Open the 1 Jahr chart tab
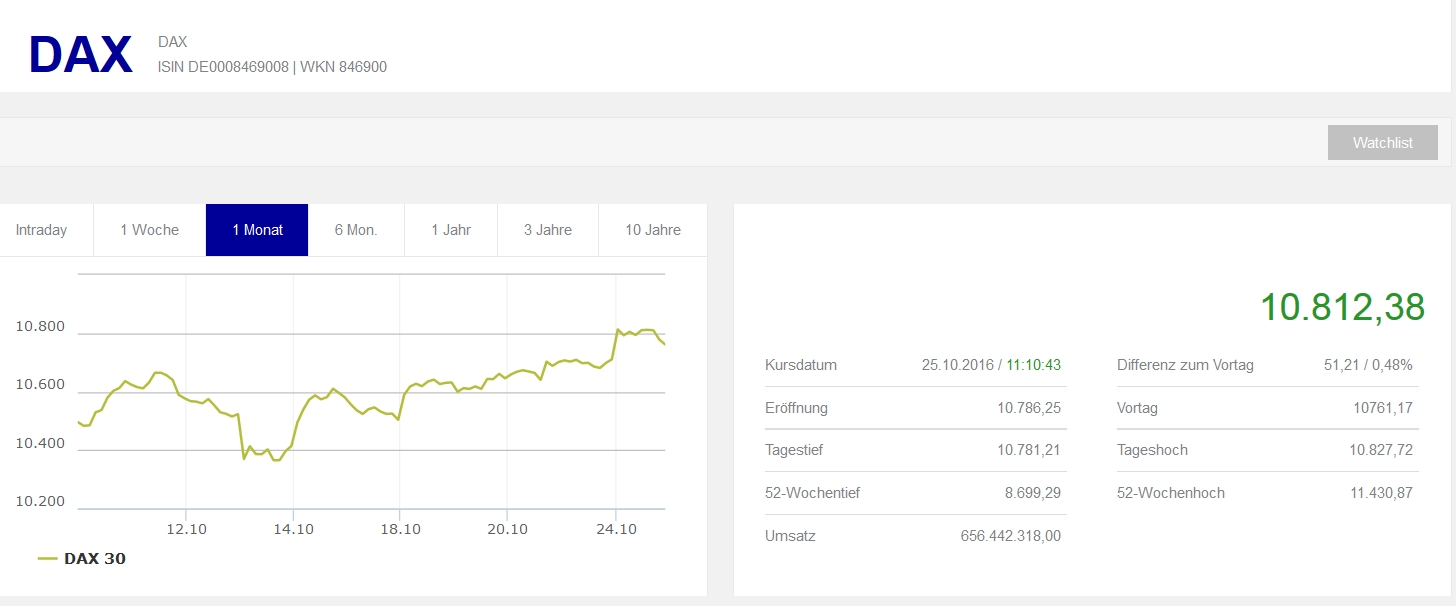Screen dimensions: 1456x606 pyautogui.click(x=451, y=230)
